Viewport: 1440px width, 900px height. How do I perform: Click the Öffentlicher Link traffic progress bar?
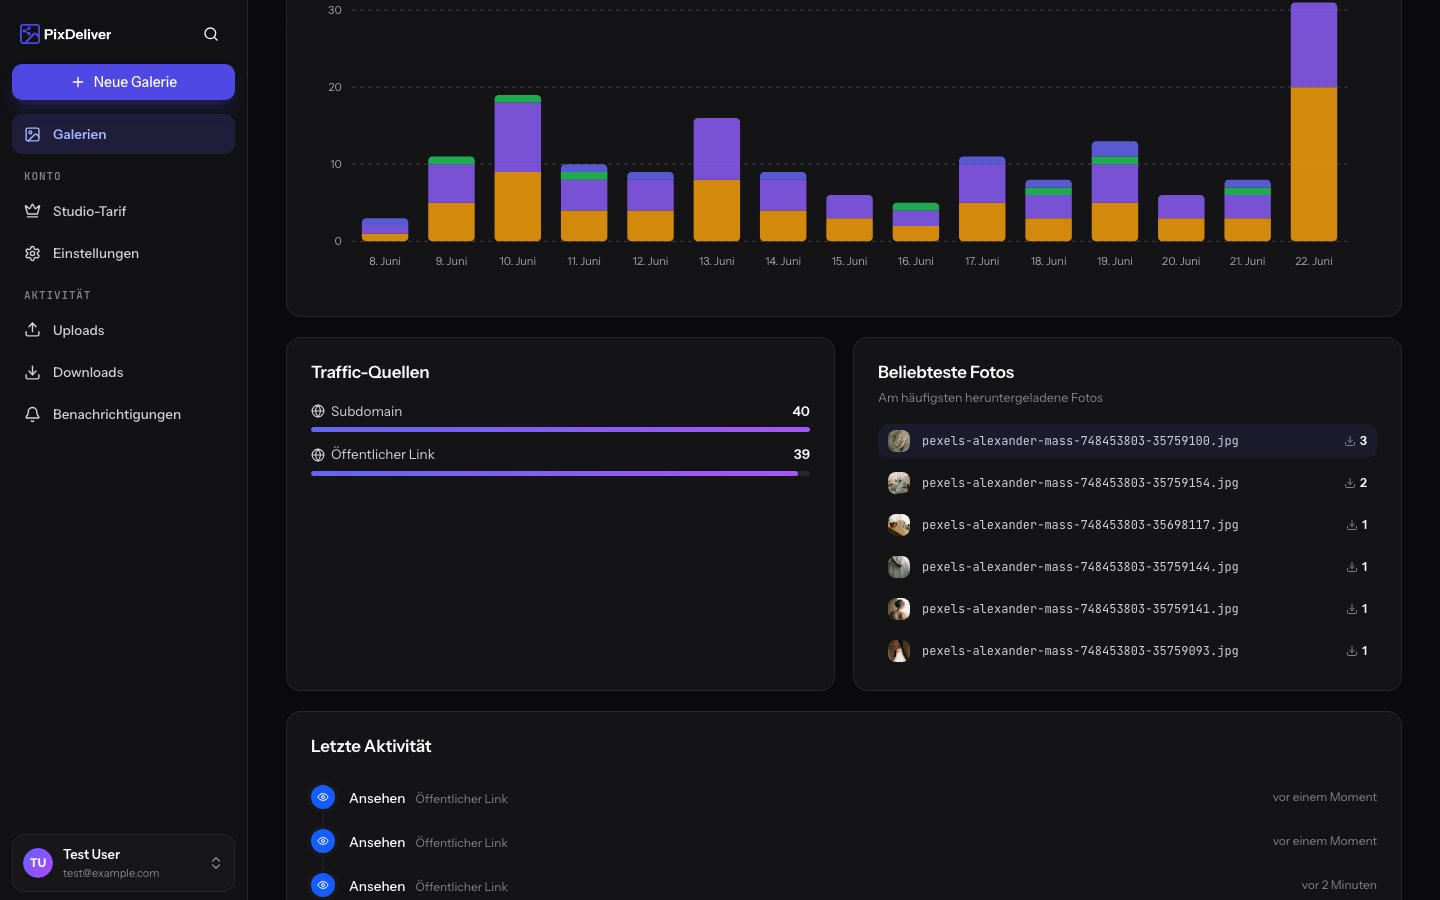[x=560, y=473]
